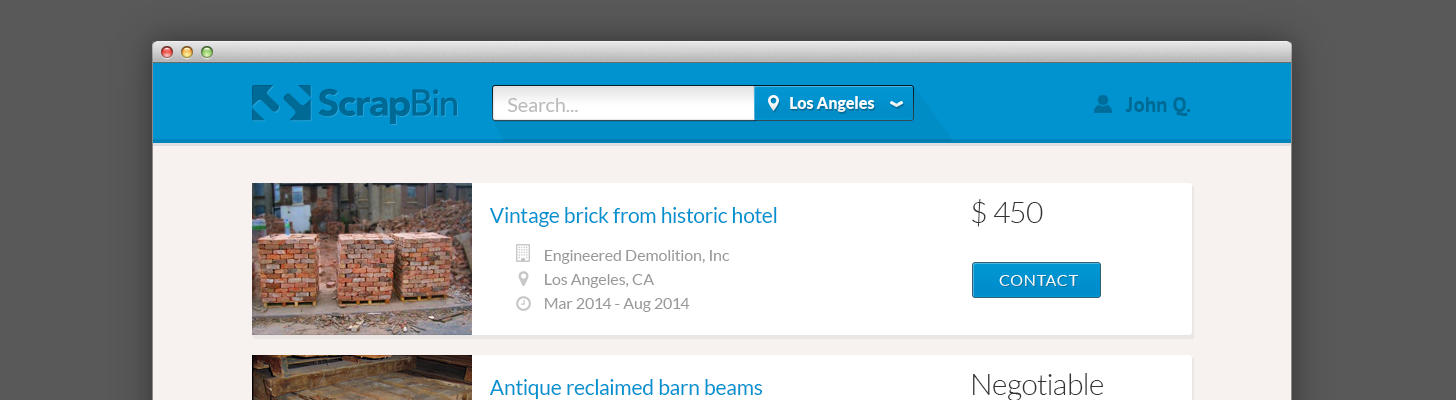
Task: Click Engineered Demolition, Inc seller name
Action: coord(636,255)
